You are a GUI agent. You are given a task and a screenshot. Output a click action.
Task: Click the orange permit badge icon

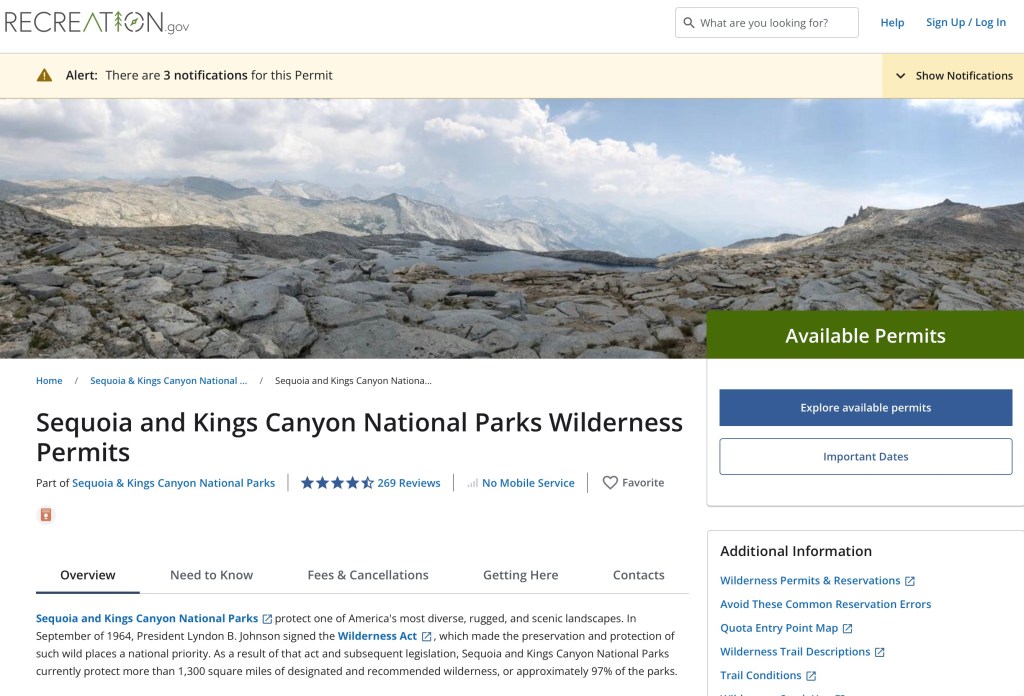(46, 515)
